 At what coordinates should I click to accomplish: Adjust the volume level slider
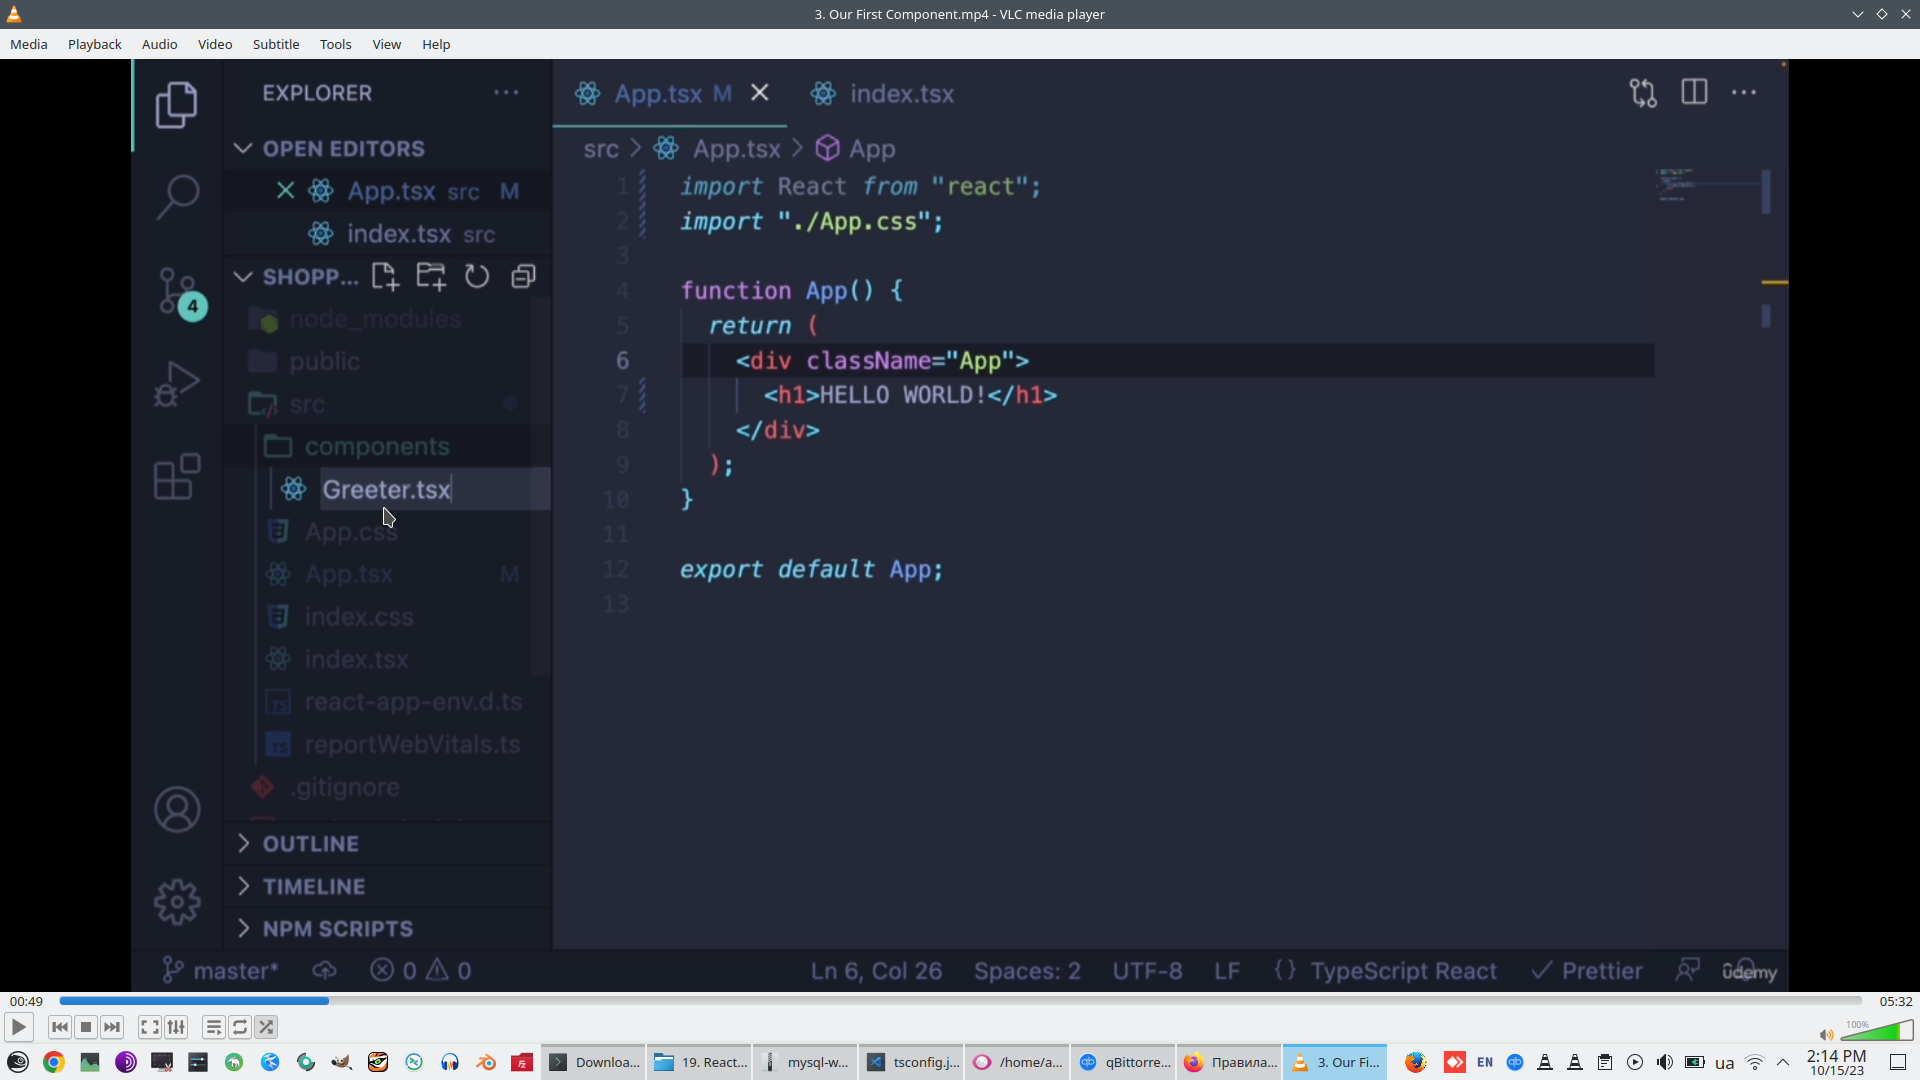[1877, 1031]
